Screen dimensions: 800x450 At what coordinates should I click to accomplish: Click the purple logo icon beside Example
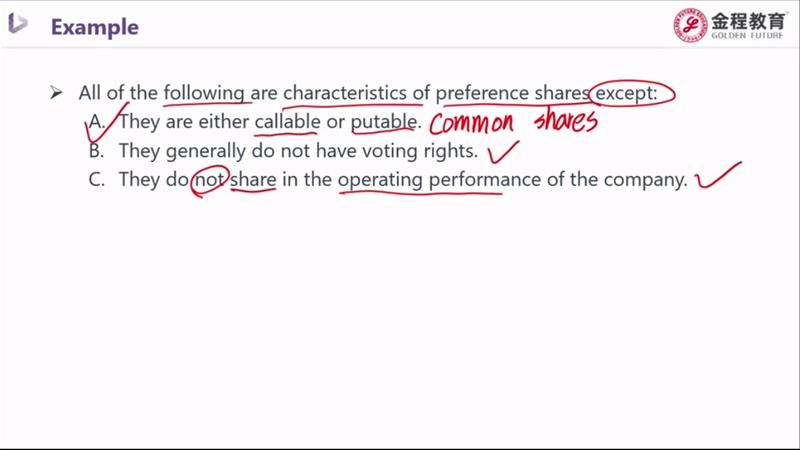click(18, 24)
